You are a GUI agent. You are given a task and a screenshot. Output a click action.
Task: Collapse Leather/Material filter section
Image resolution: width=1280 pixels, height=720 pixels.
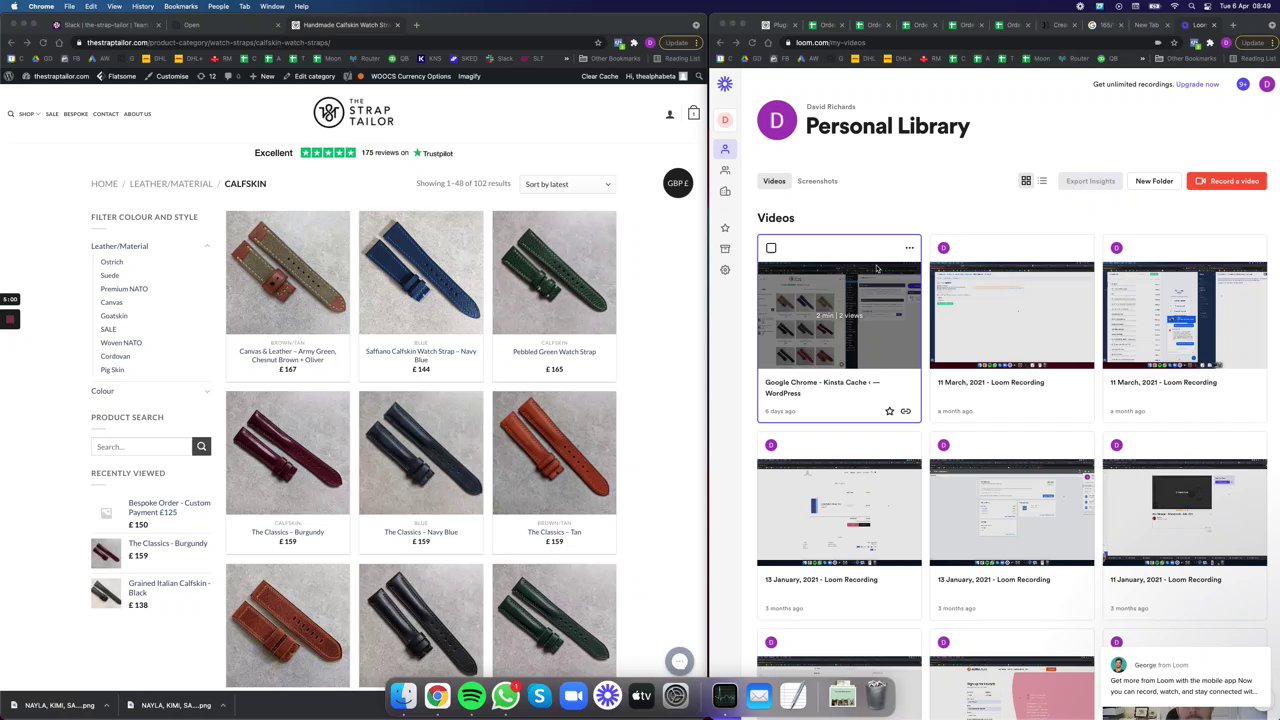207,246
